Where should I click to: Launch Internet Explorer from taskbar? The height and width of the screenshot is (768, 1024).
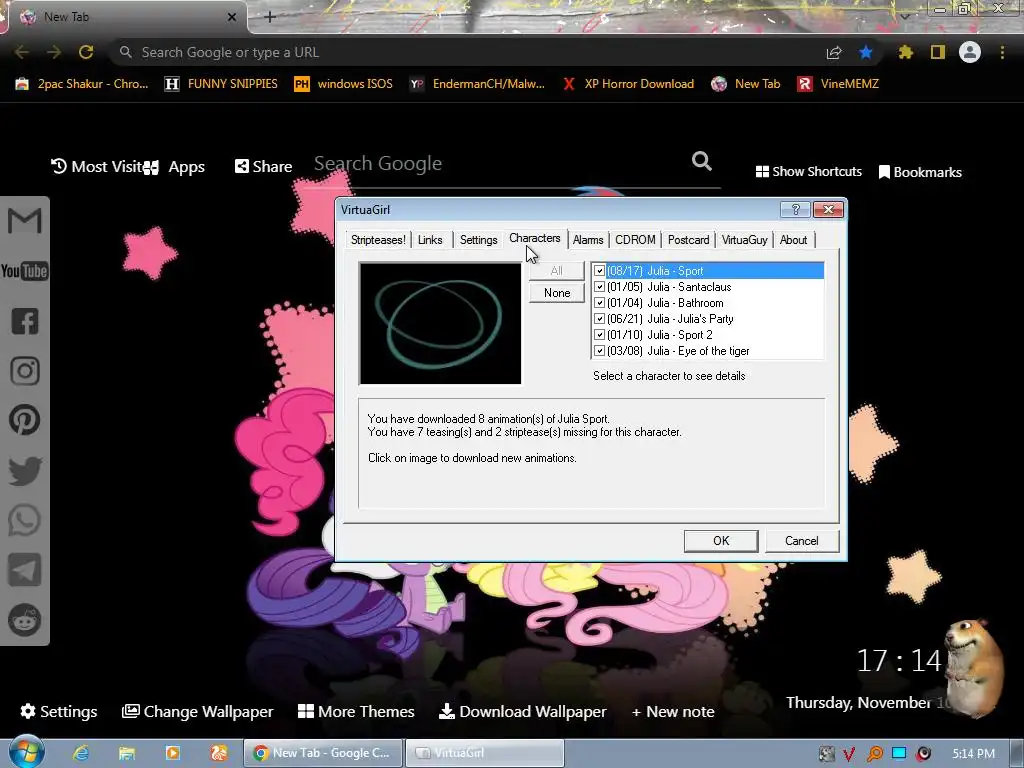pyautogui.click(x=81, y=753)
